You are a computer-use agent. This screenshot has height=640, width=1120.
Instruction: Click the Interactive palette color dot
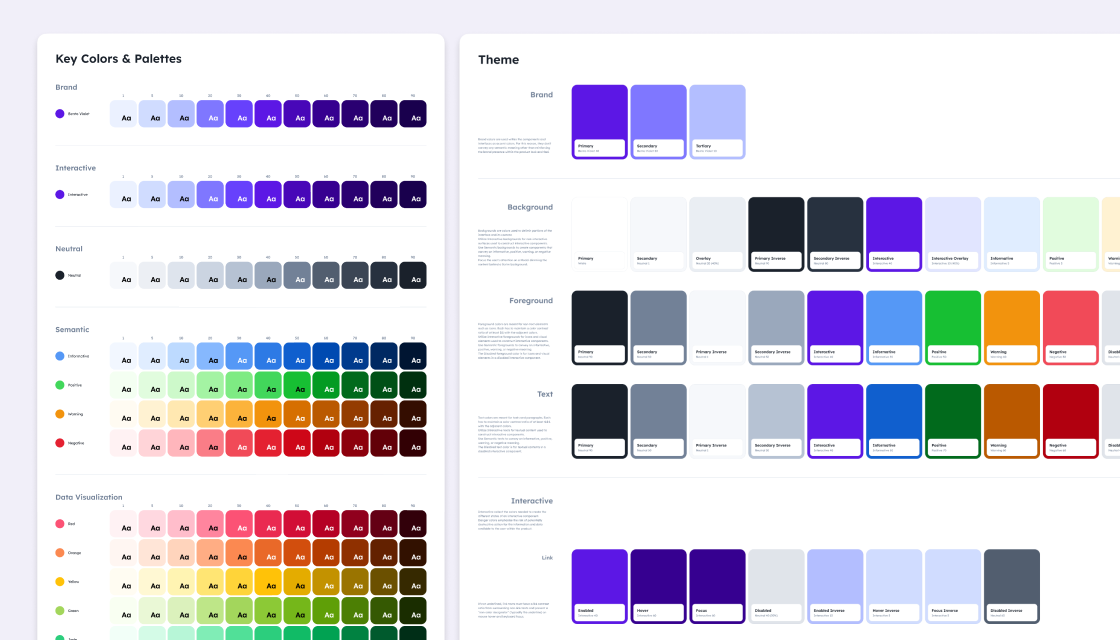click(x=60, y=194)
